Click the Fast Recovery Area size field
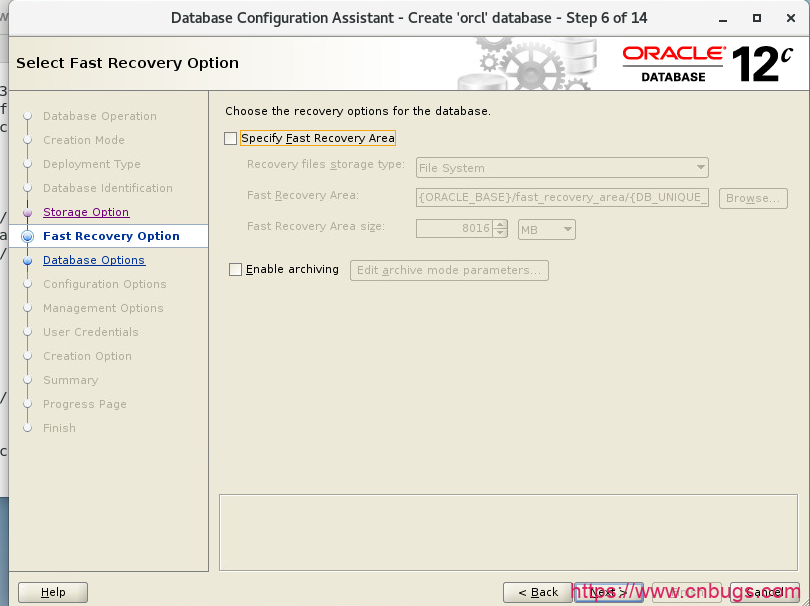 tap(454, 229)
